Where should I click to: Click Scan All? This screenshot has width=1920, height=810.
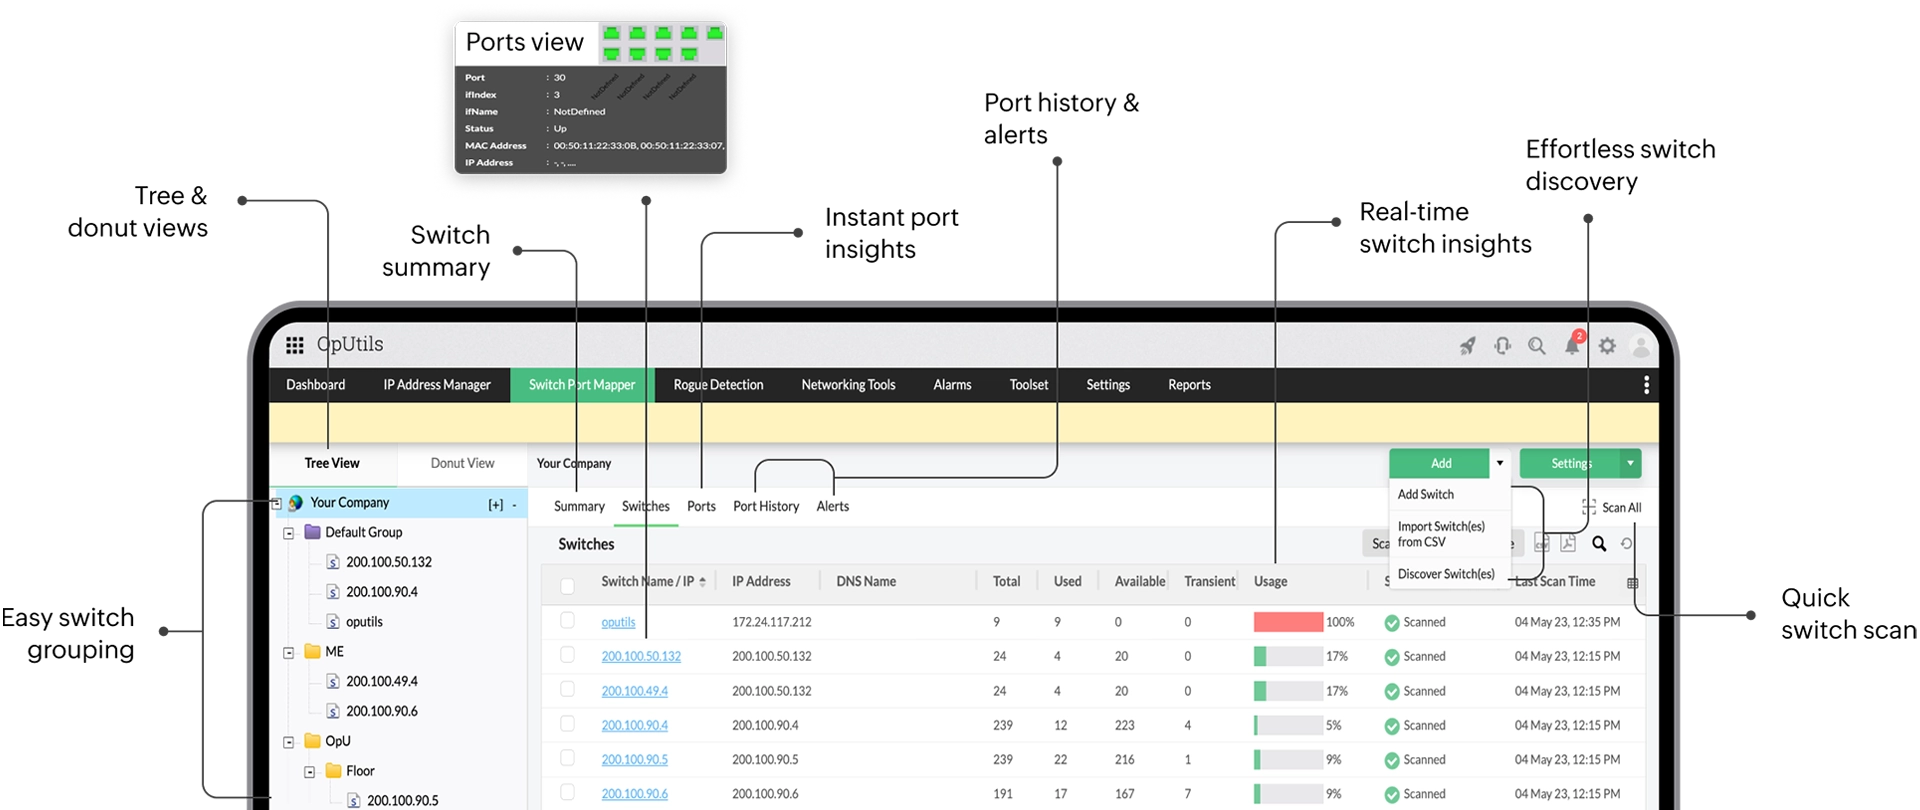click(x=1612, y=508)
